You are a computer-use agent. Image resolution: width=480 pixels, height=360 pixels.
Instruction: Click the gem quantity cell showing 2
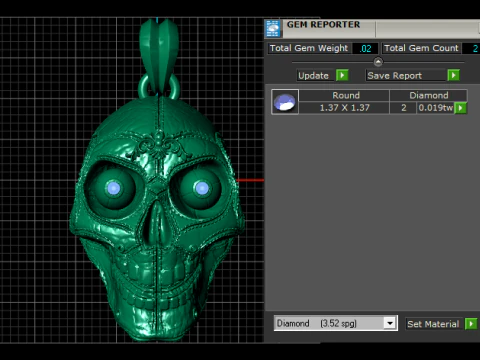403,108
